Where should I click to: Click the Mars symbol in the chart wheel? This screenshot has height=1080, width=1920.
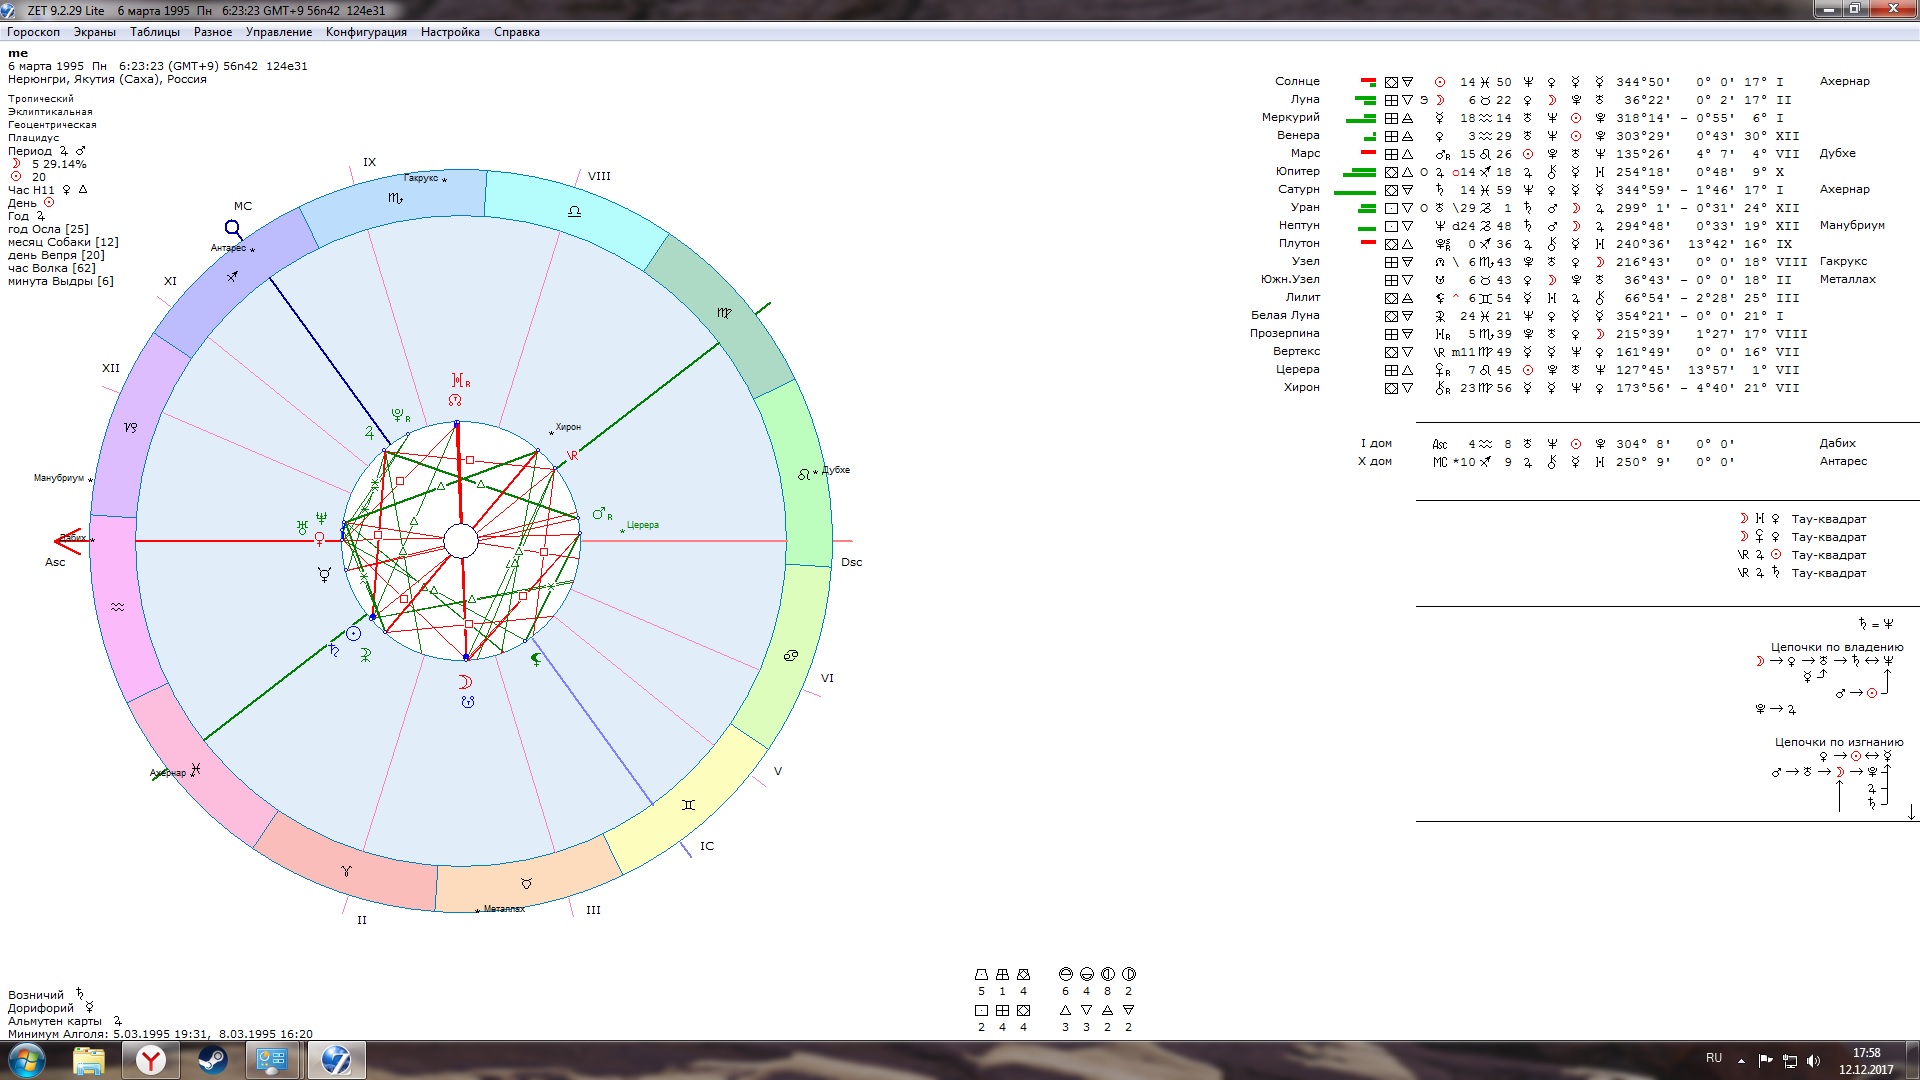[600, 514]
